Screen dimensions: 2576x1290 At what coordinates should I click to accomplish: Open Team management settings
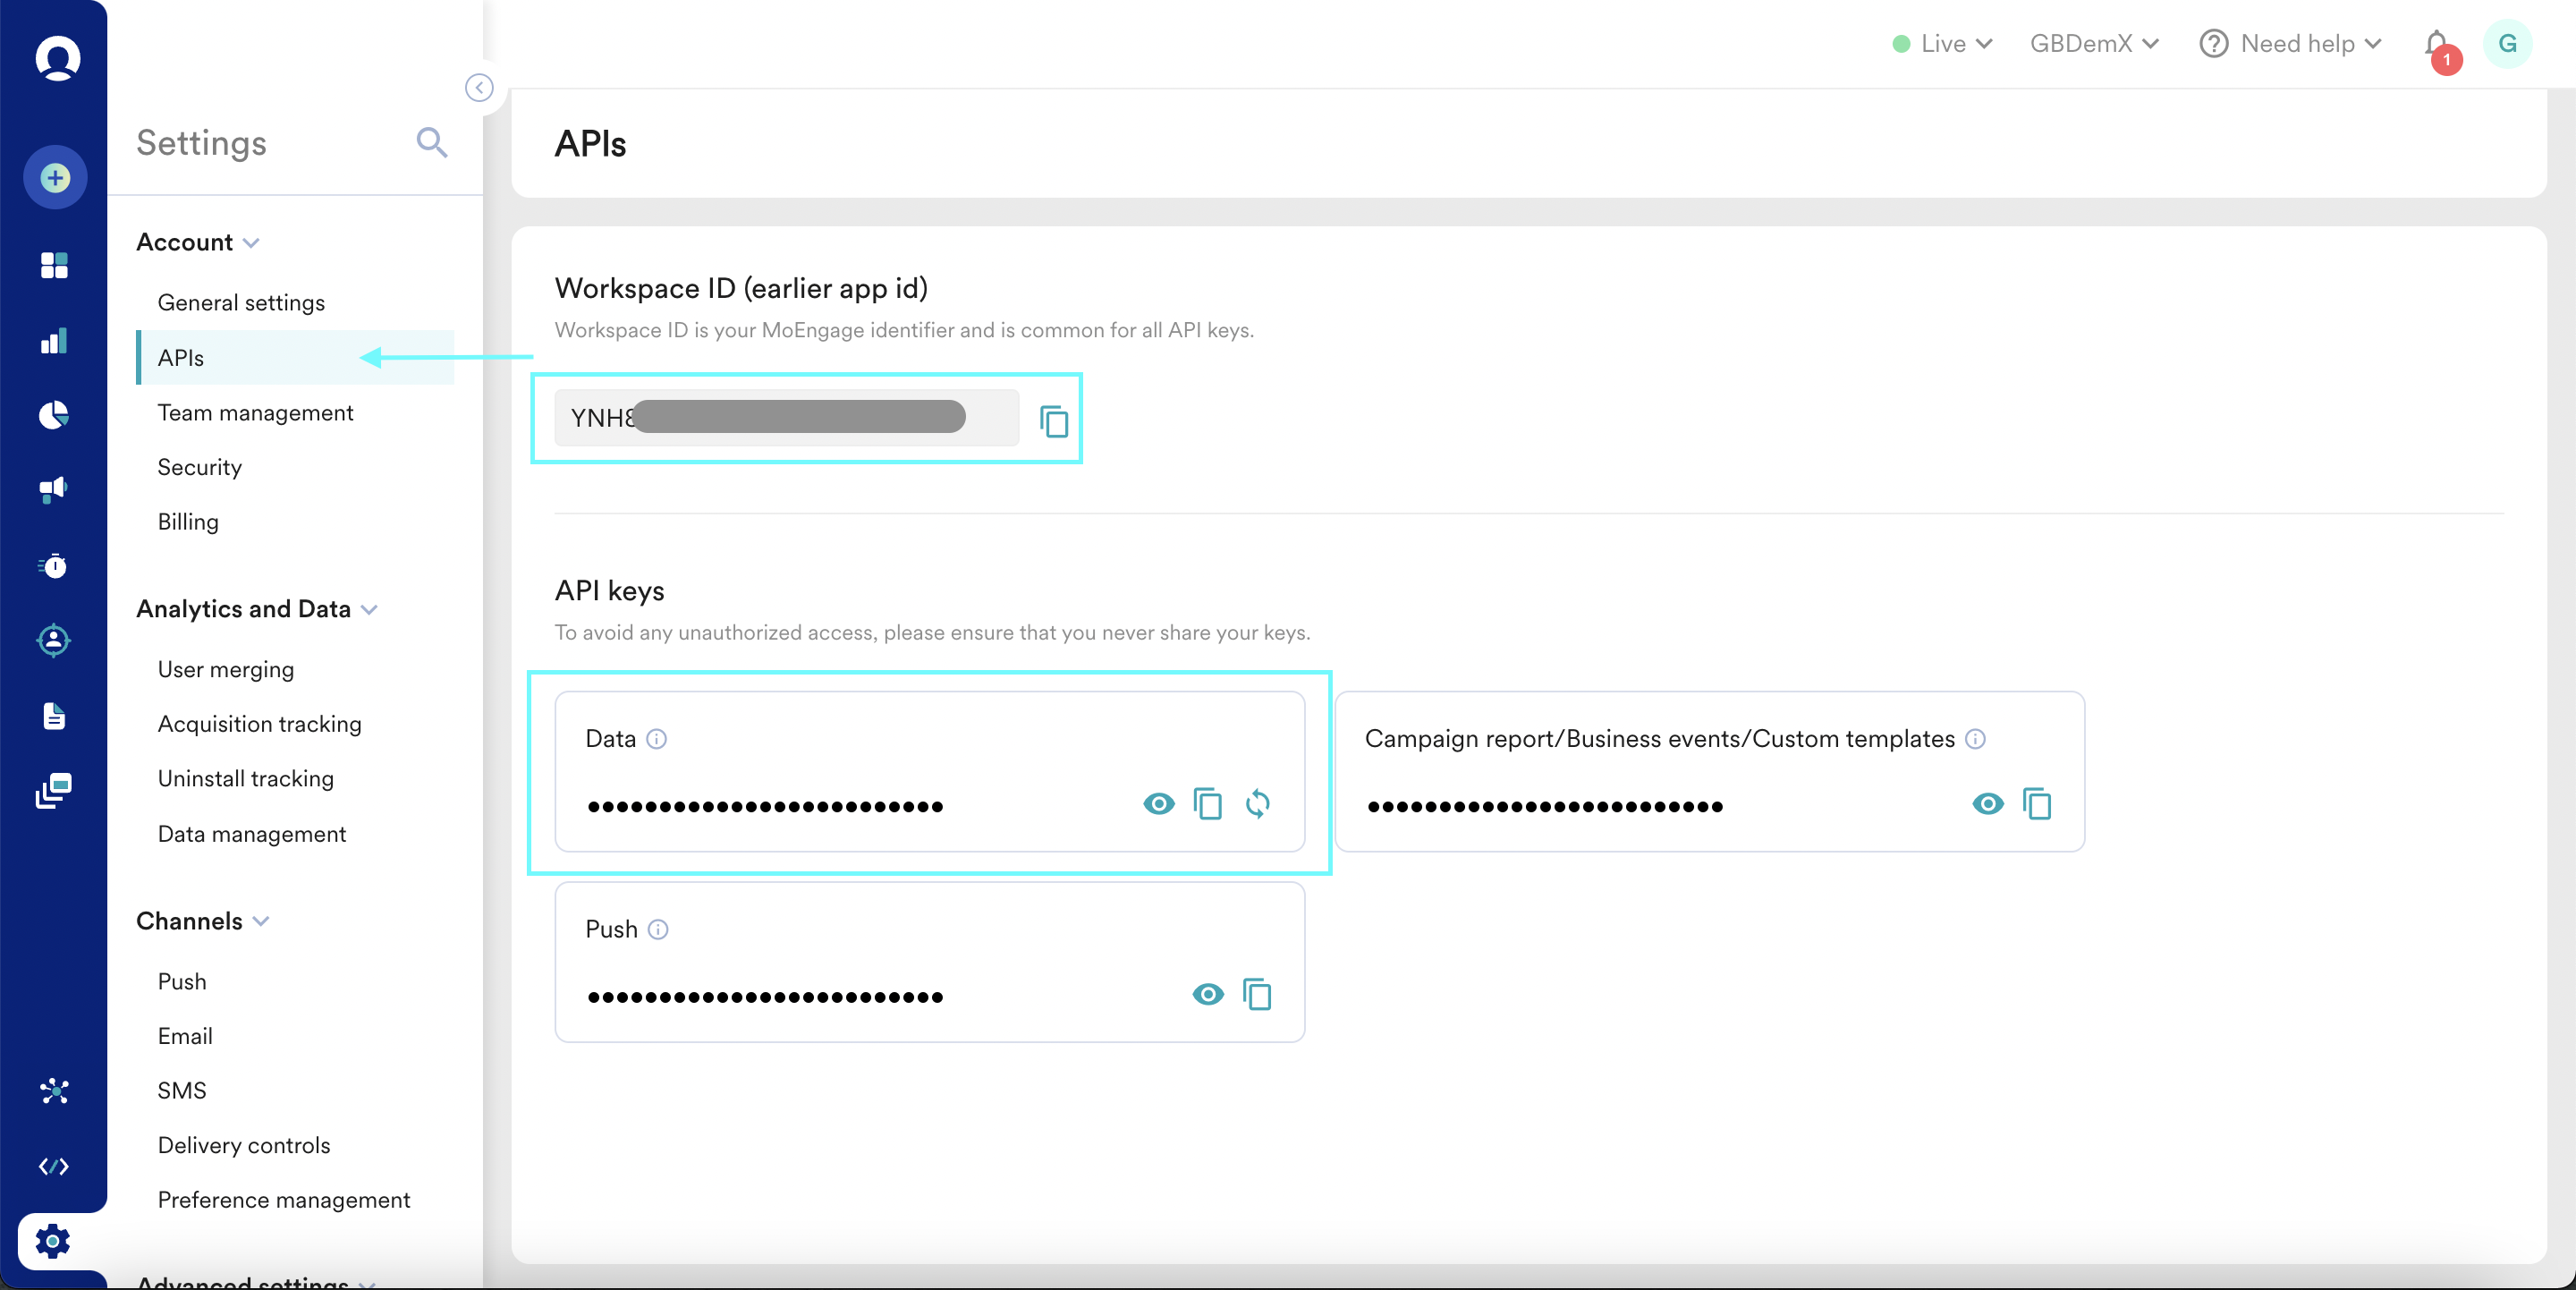click(x=255, y=413)
